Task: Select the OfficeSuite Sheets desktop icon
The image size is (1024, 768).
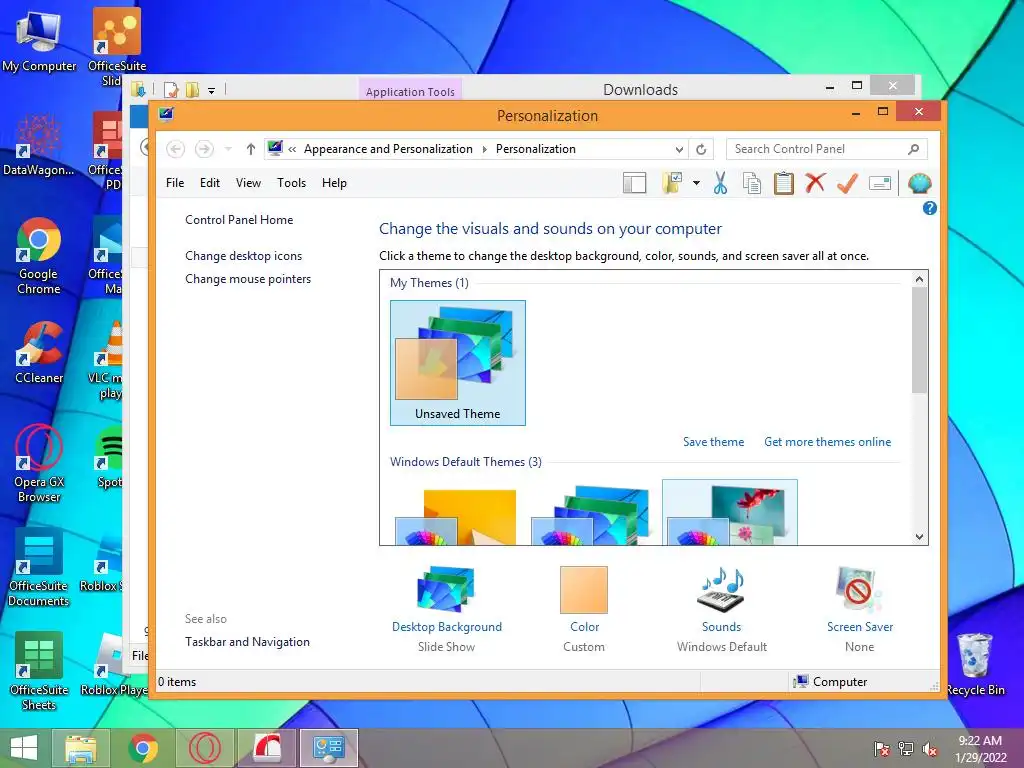Action: pos(39,671)
